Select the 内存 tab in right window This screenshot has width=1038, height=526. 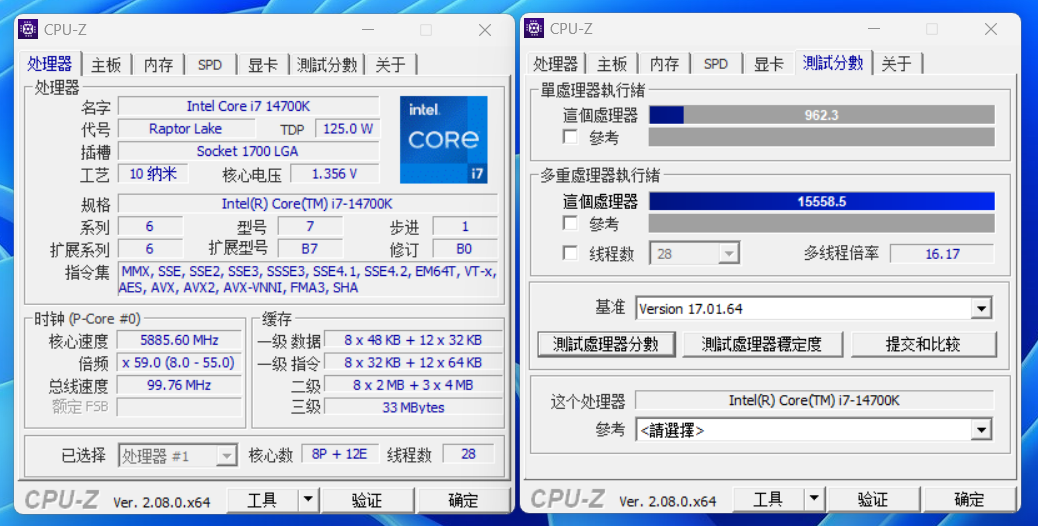664,64
